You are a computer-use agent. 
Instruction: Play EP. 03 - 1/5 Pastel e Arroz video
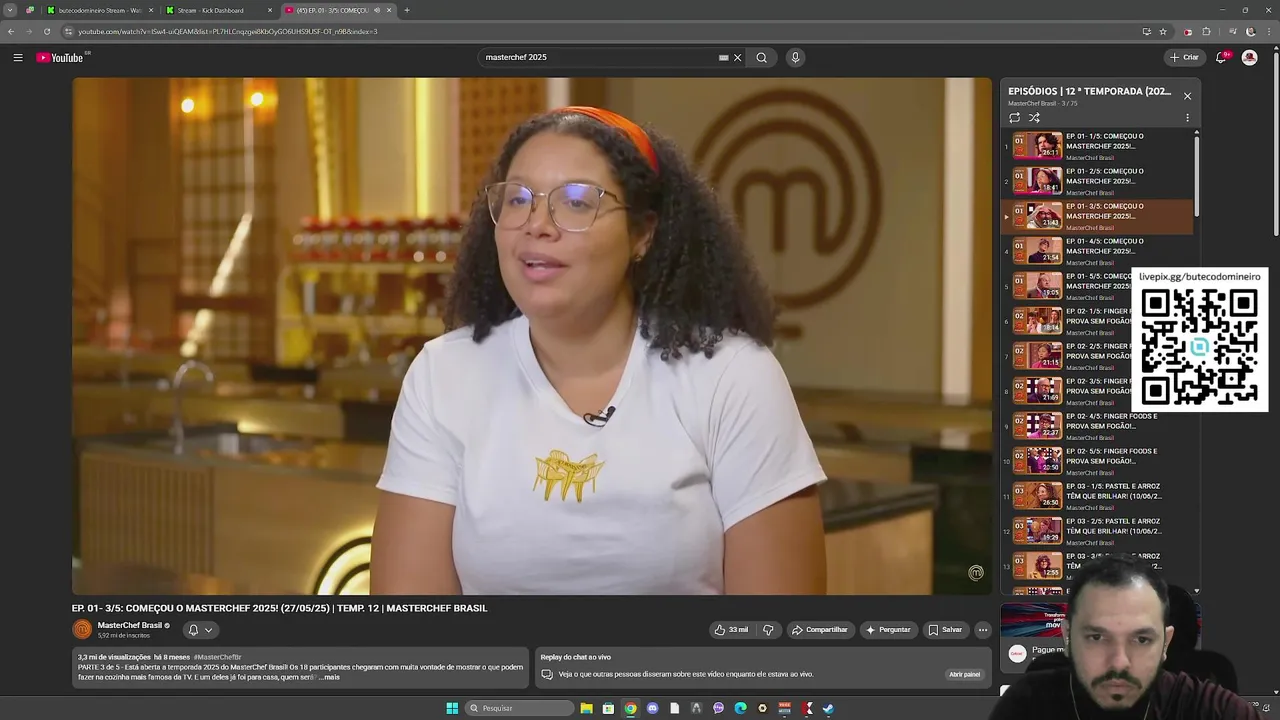[x=1098, y=496]
